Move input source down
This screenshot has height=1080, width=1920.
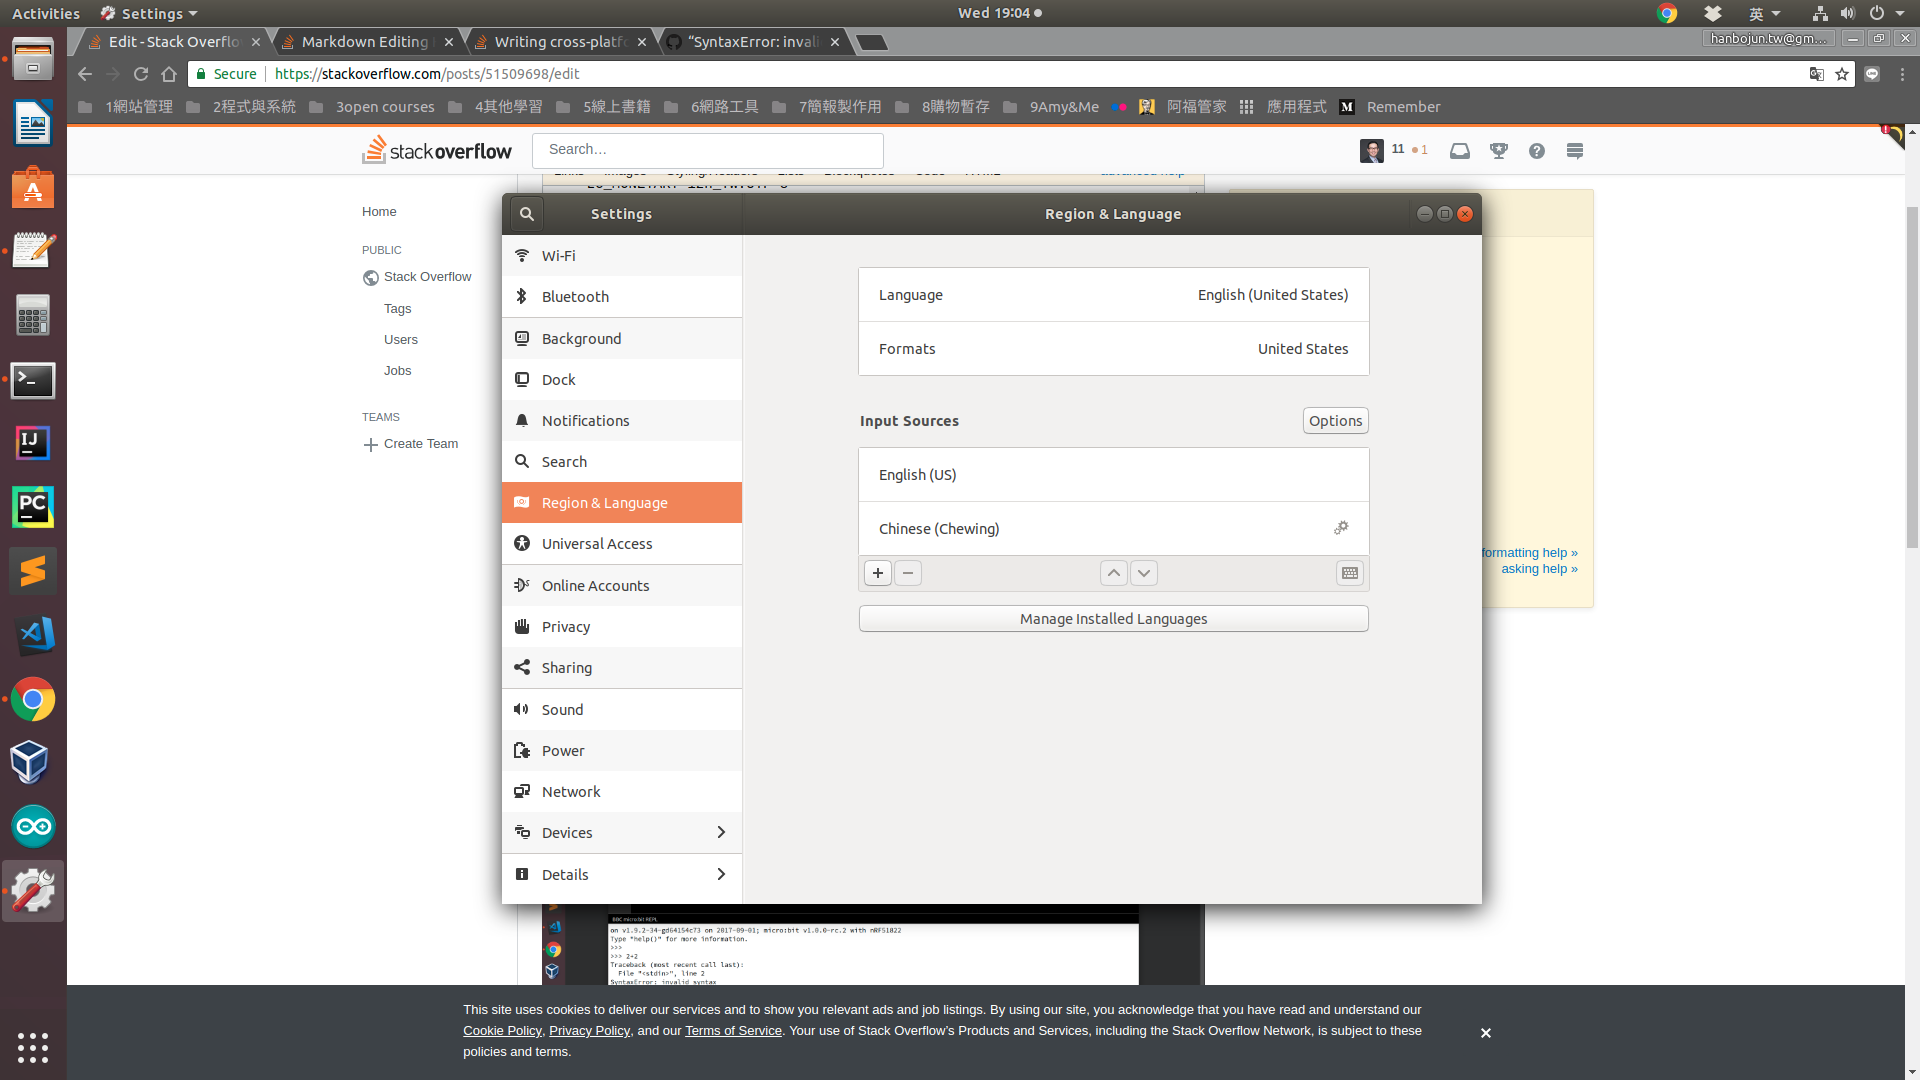(x=1144, y=573)
